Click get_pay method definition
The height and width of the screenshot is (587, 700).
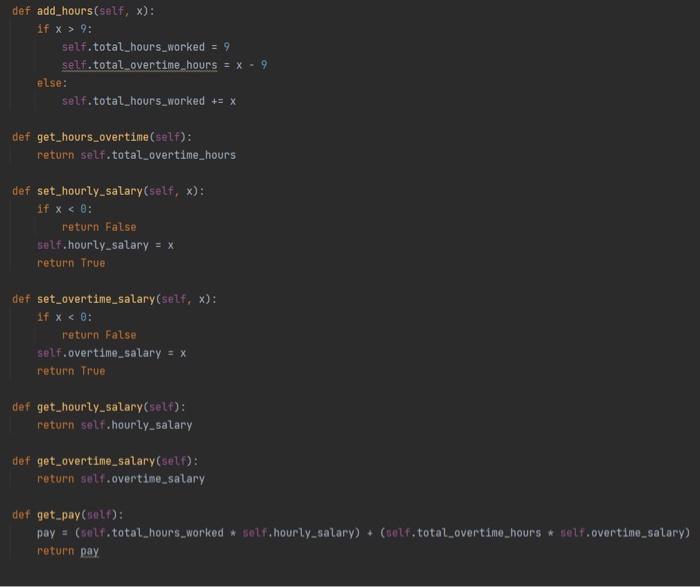click(x=67, y=515)
